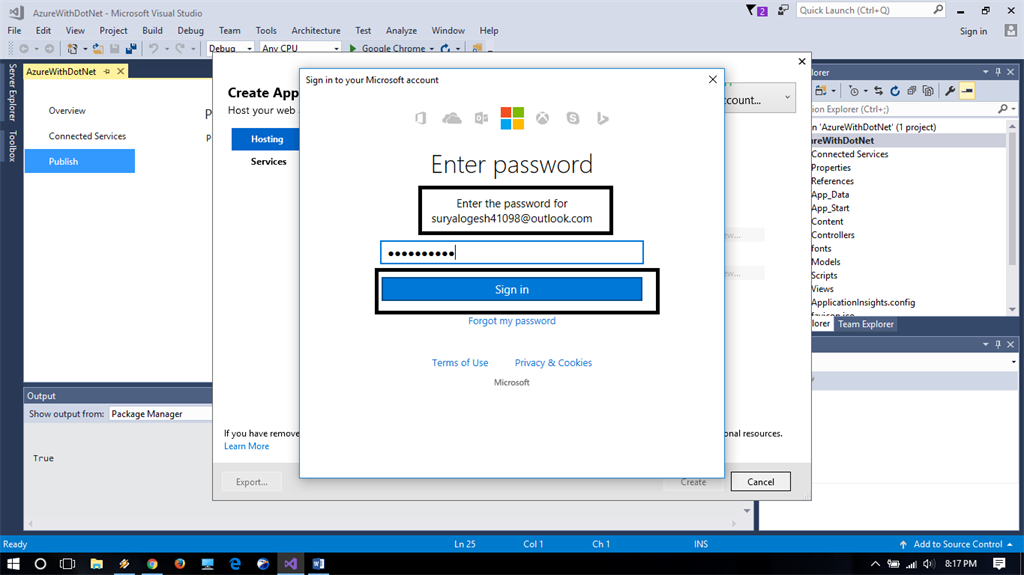Select Connected Services in left navigation
This screenshot has height=575, width=1024.
(x=87, y=136)
